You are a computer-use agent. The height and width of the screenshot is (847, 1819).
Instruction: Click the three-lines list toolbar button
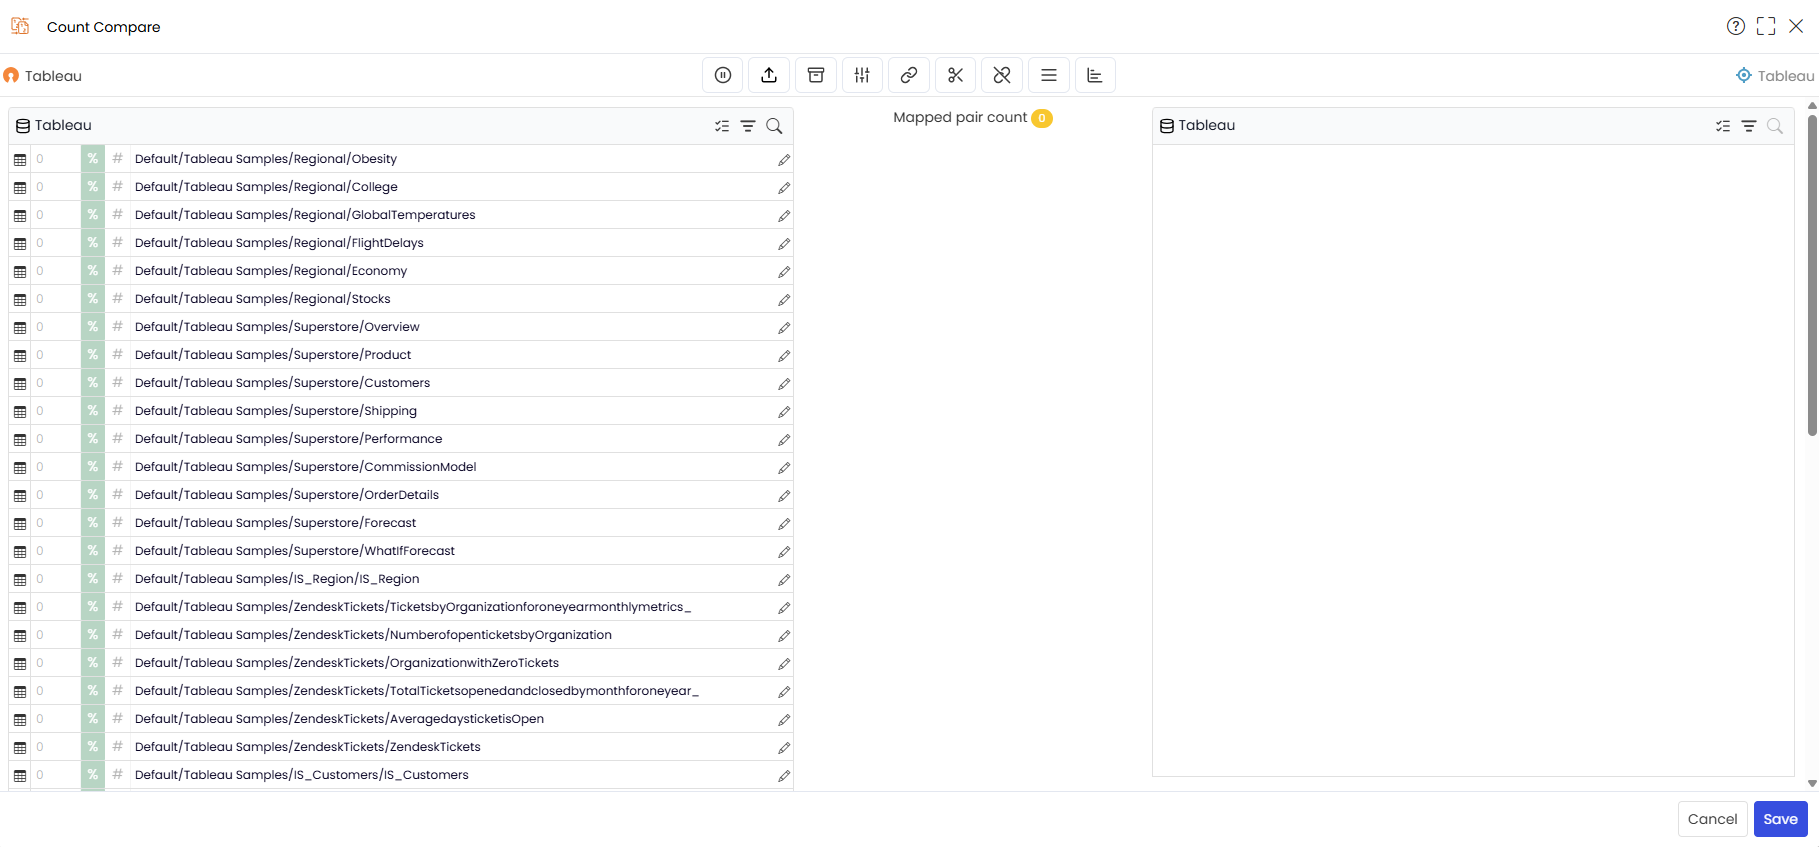pos(1049,75)
